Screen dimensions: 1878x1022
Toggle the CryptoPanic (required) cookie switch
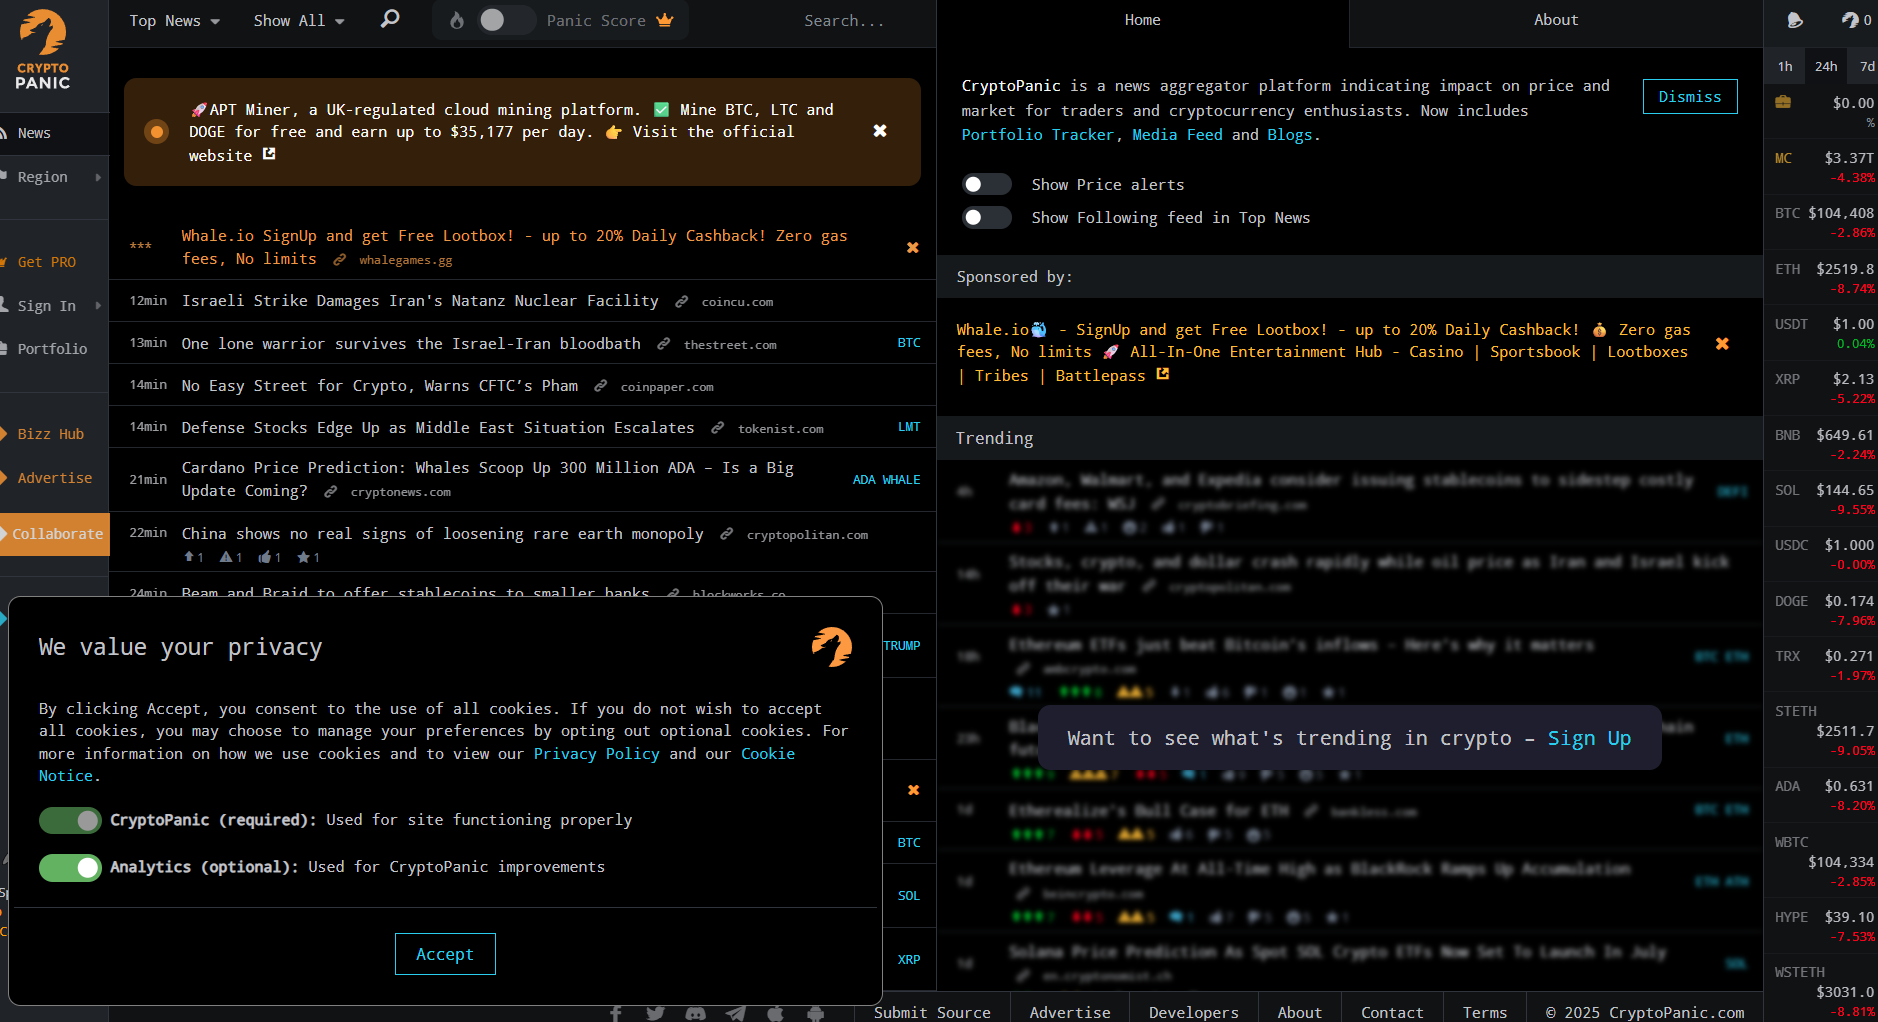tap(70, 820)
